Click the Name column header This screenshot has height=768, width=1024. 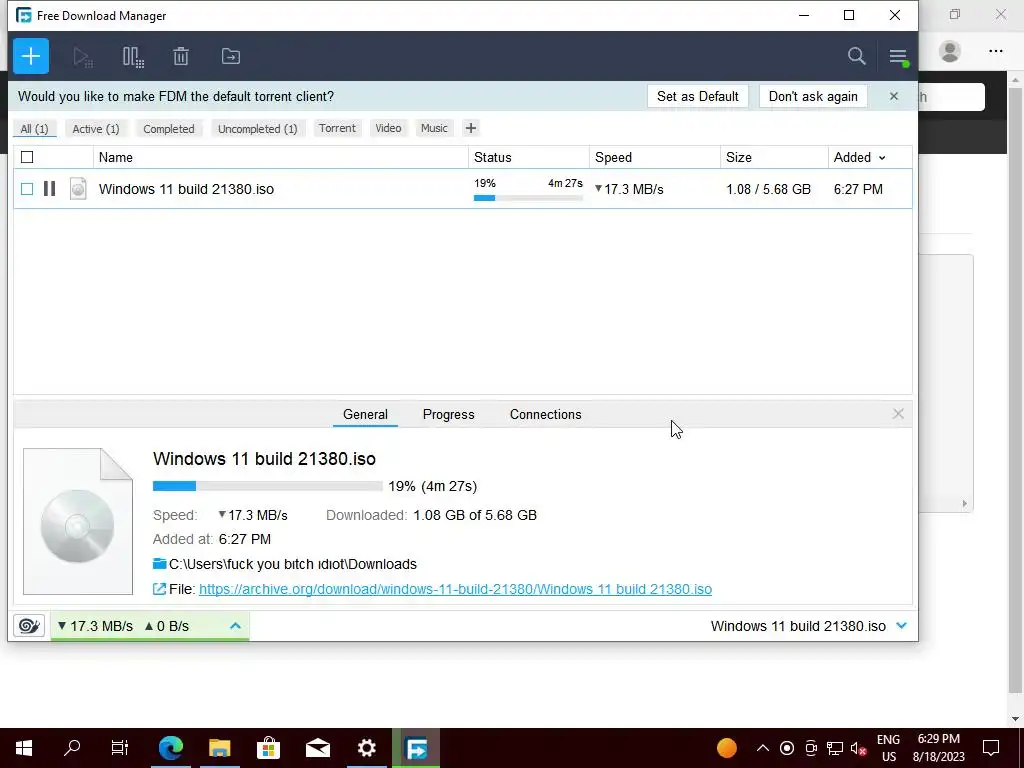tap(281, 157)
